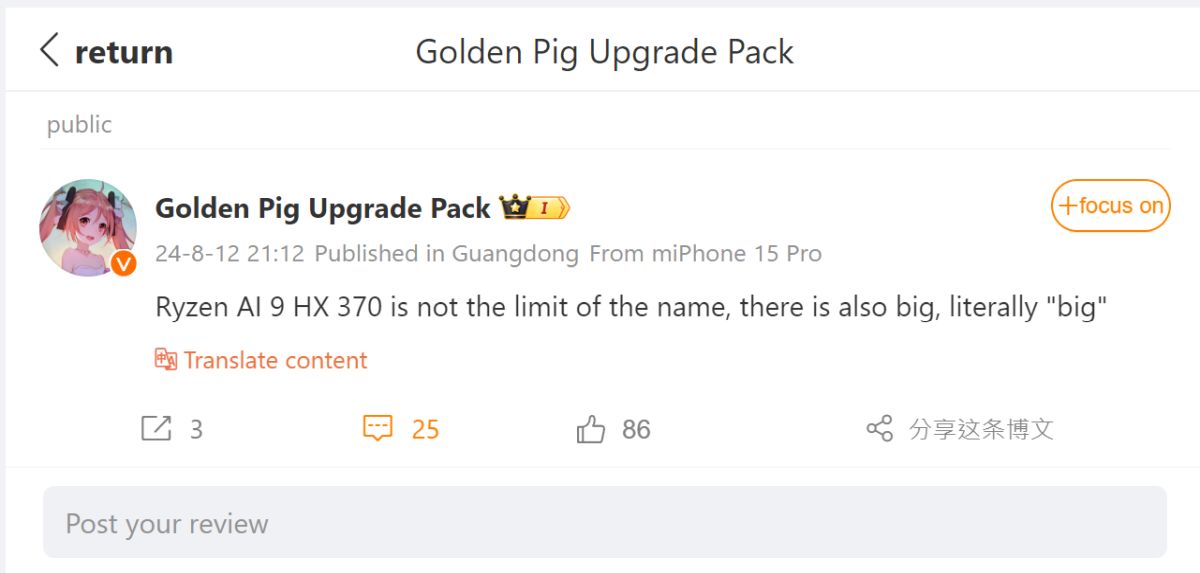Screen dimensions: 1200x573
Task: Click the +focus on follow button
Action: (x=1110, y=206)
